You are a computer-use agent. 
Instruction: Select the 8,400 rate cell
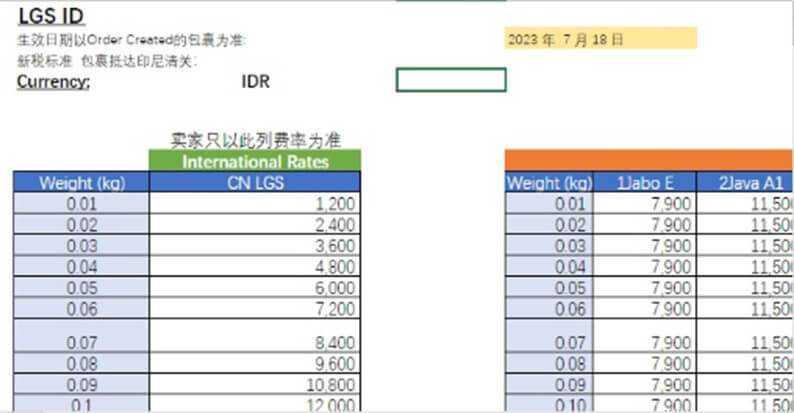tap(255, 342)
